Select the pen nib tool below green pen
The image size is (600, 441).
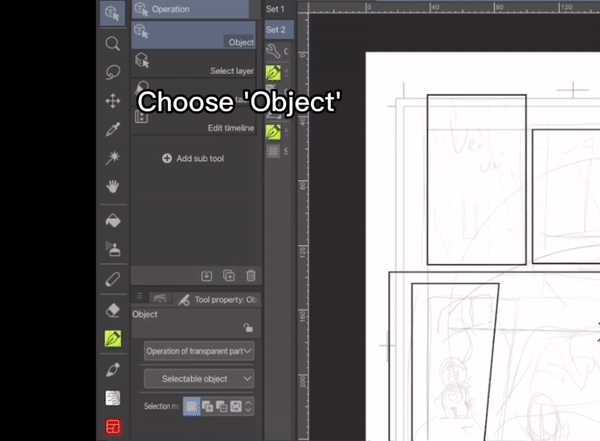point(112,370)
